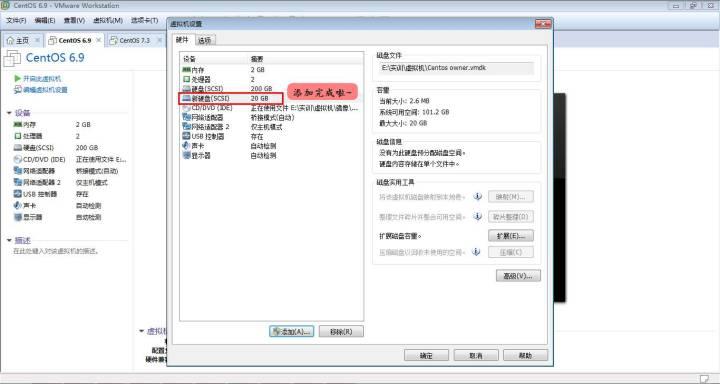Open the 虚拟机(M) menu
The image size is (720, 384).
(x=107, y=21)
